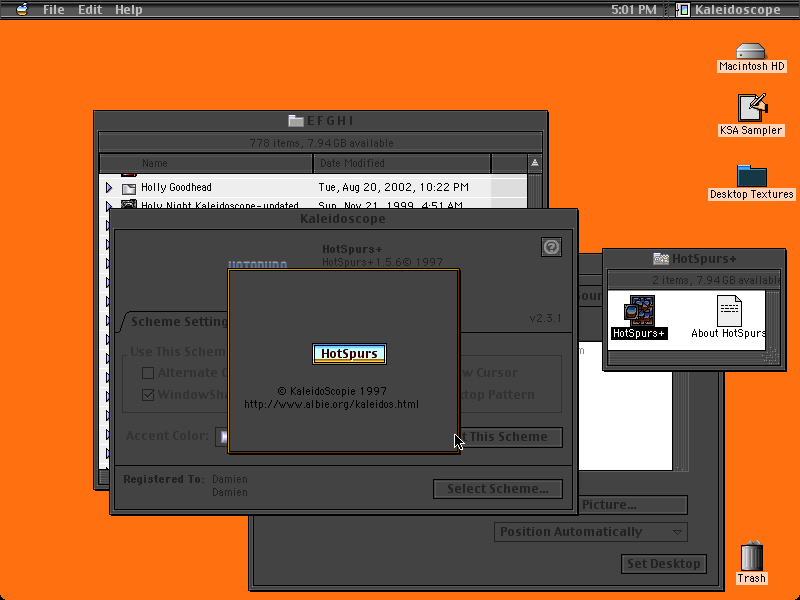
Task: Expand the Holly Goodhead folder triangle
Action: (109, 188)
